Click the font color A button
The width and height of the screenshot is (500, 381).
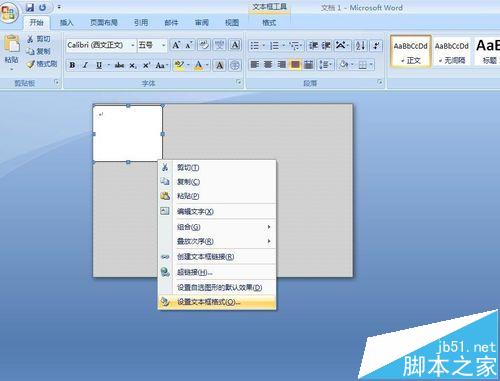(199, 65)
